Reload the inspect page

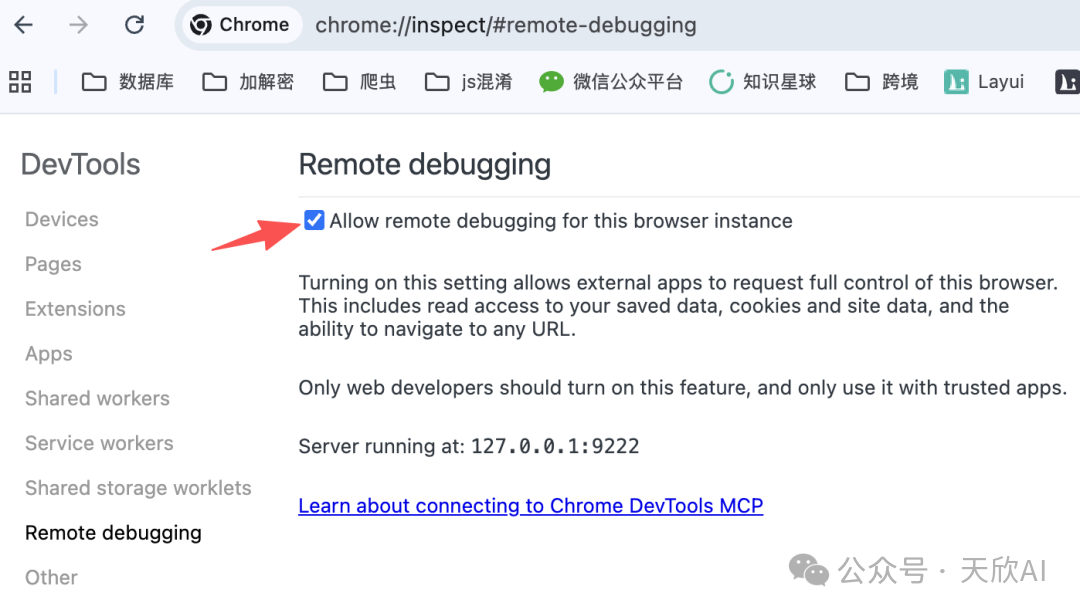[x=134, y=25]
